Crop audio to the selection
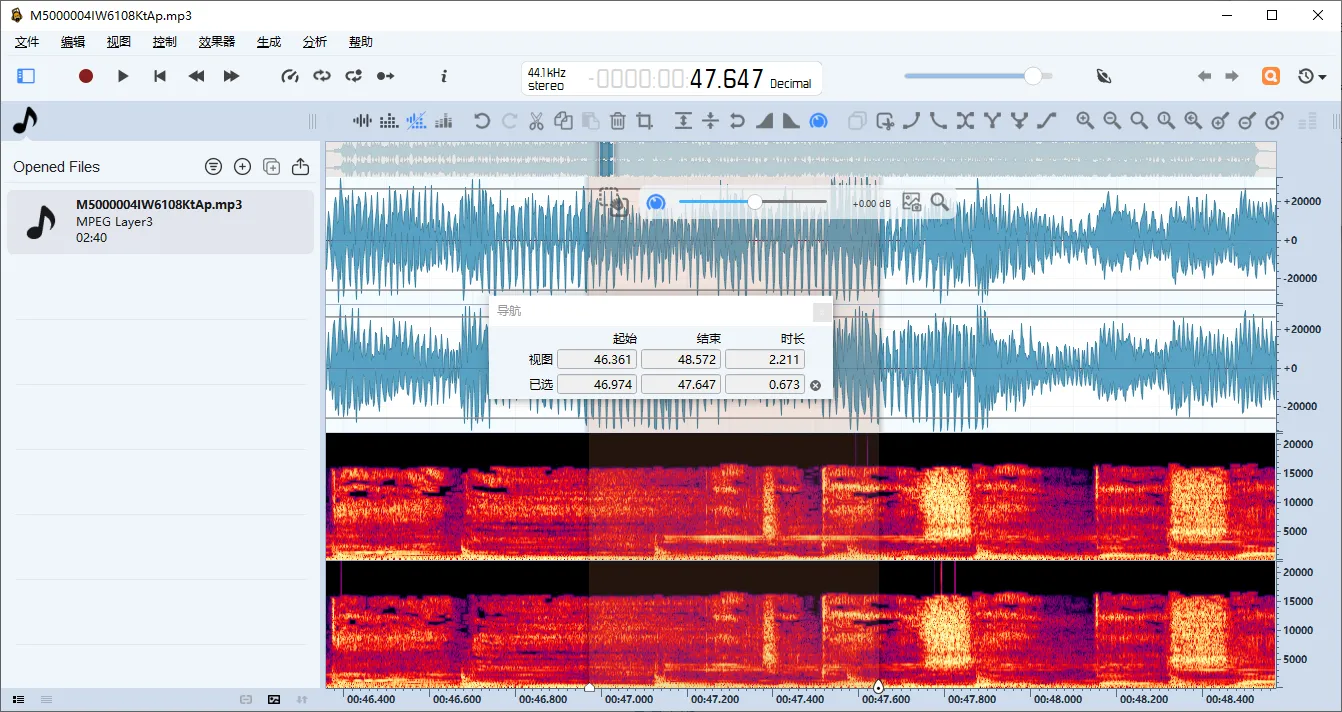 coord(645,121)
